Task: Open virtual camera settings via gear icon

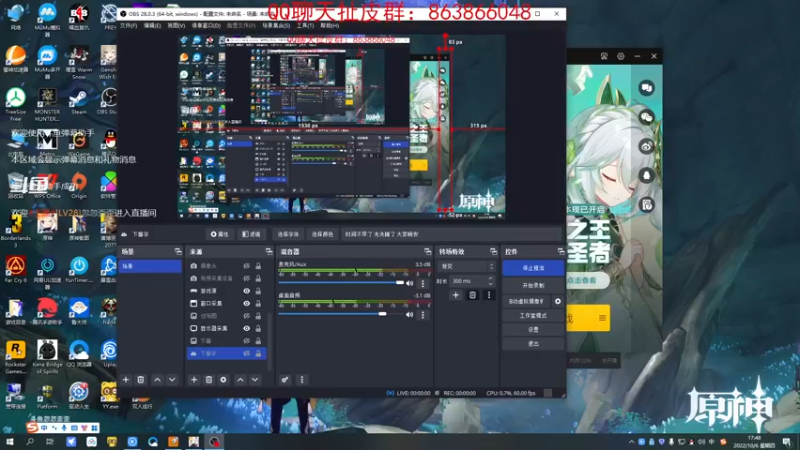Action: [x=558, y=302]
